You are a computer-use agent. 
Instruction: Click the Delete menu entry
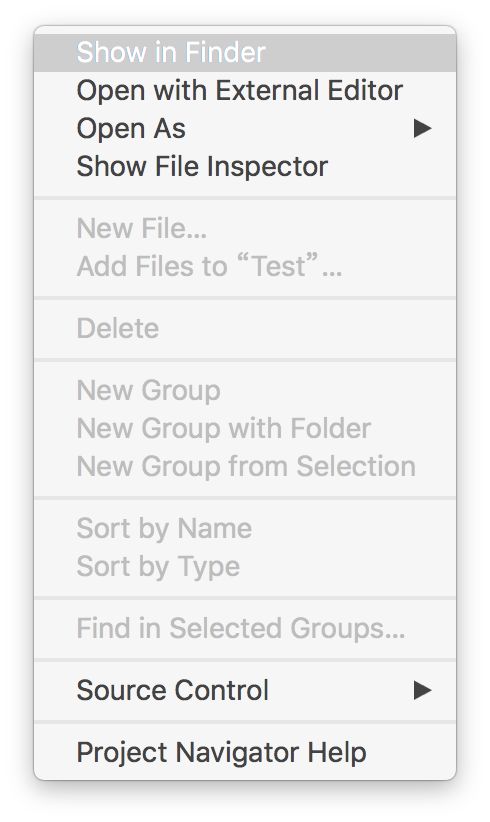245,329
